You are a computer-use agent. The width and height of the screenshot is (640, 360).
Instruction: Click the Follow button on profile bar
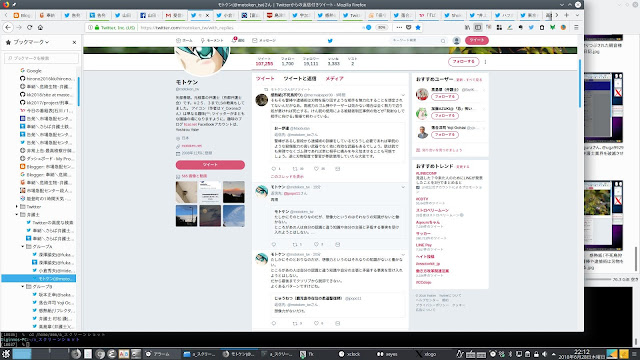463,61
